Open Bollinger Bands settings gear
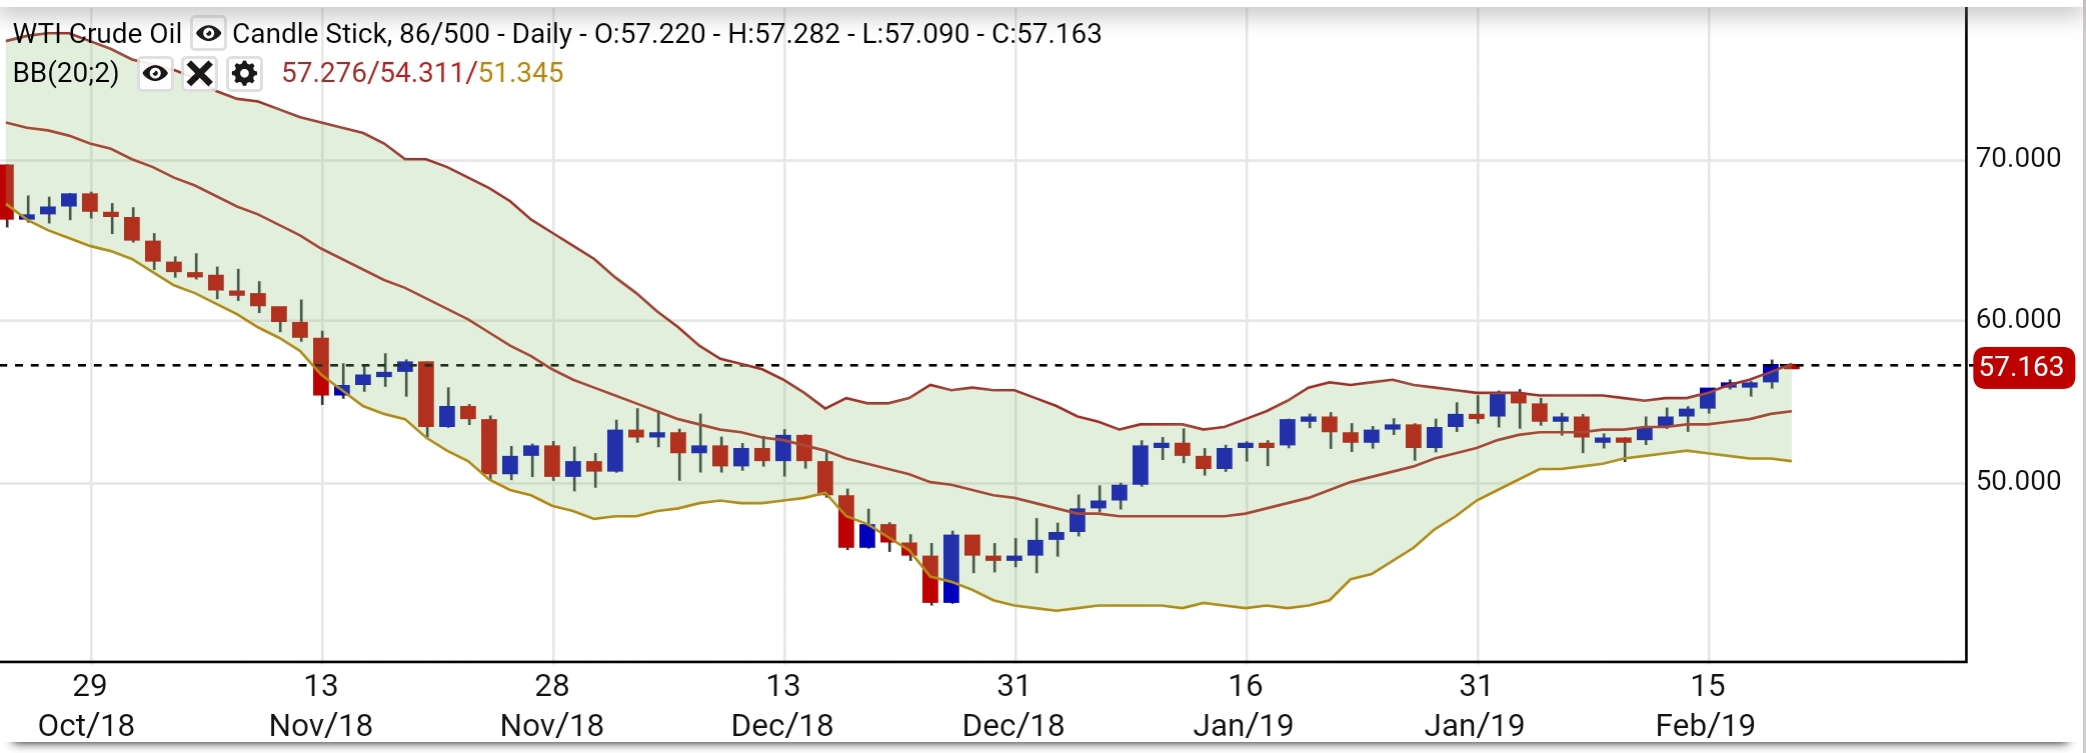Image resolution: width=2086 pixels, height=753 pixels. click(x=244, y=73)
